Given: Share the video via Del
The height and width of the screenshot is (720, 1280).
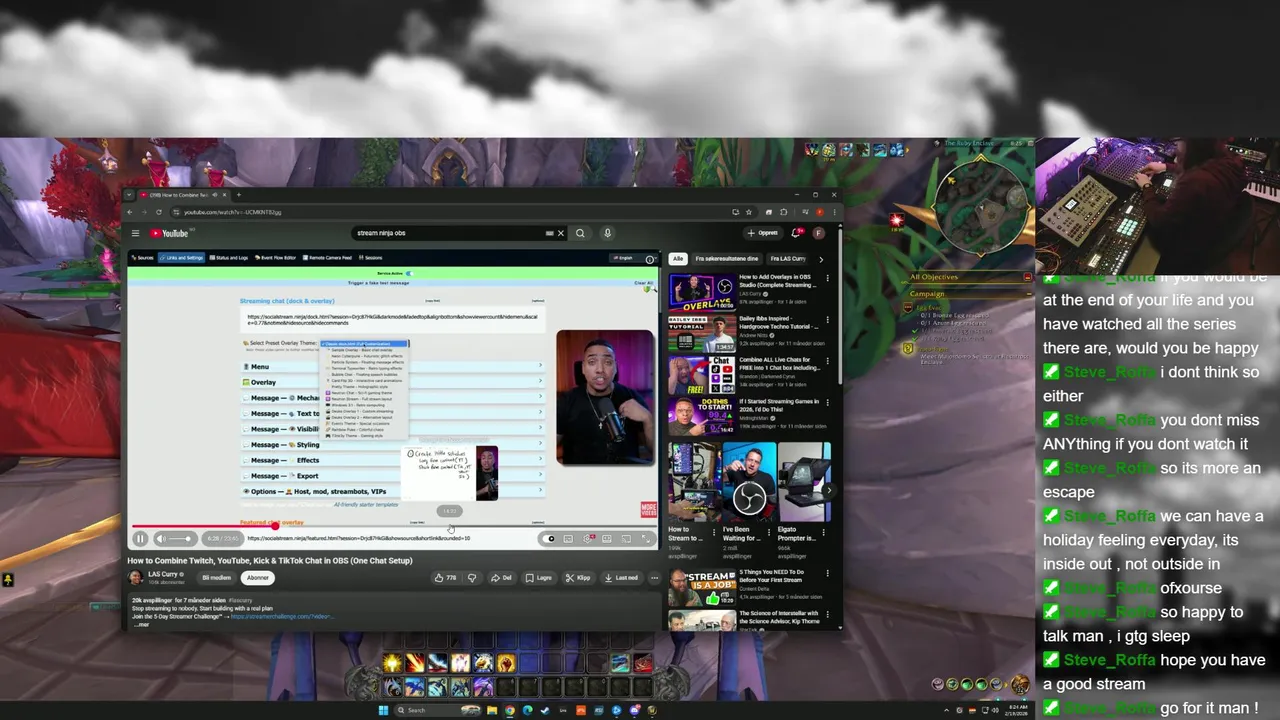Looking at the screenshot, I should pos(502,577).
